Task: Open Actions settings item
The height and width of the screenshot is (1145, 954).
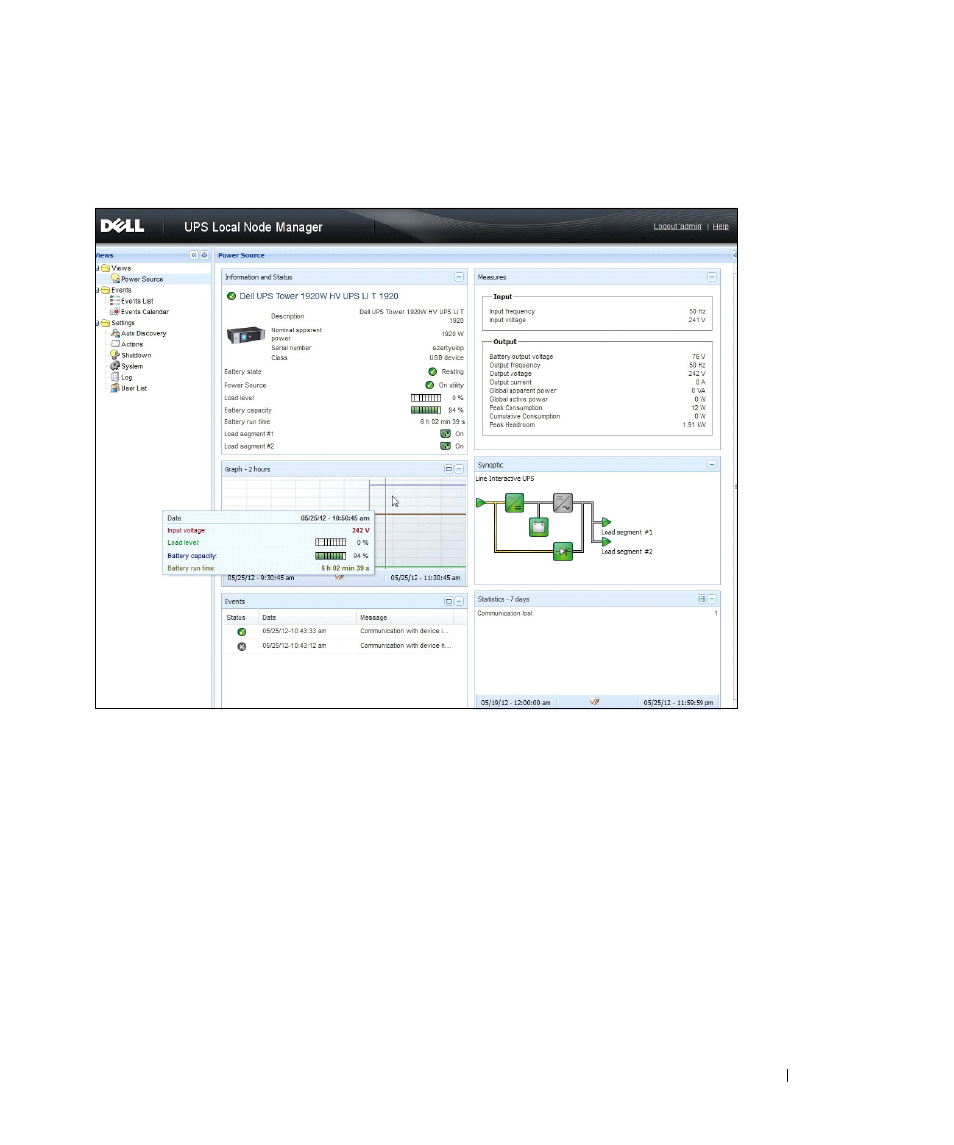Action: (x=132, y=345)
